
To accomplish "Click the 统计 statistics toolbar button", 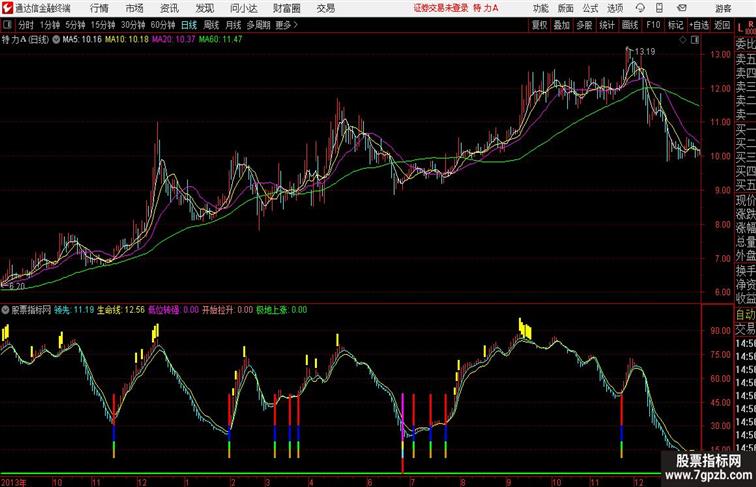I will pyautogui.click(x=607, y=25).
